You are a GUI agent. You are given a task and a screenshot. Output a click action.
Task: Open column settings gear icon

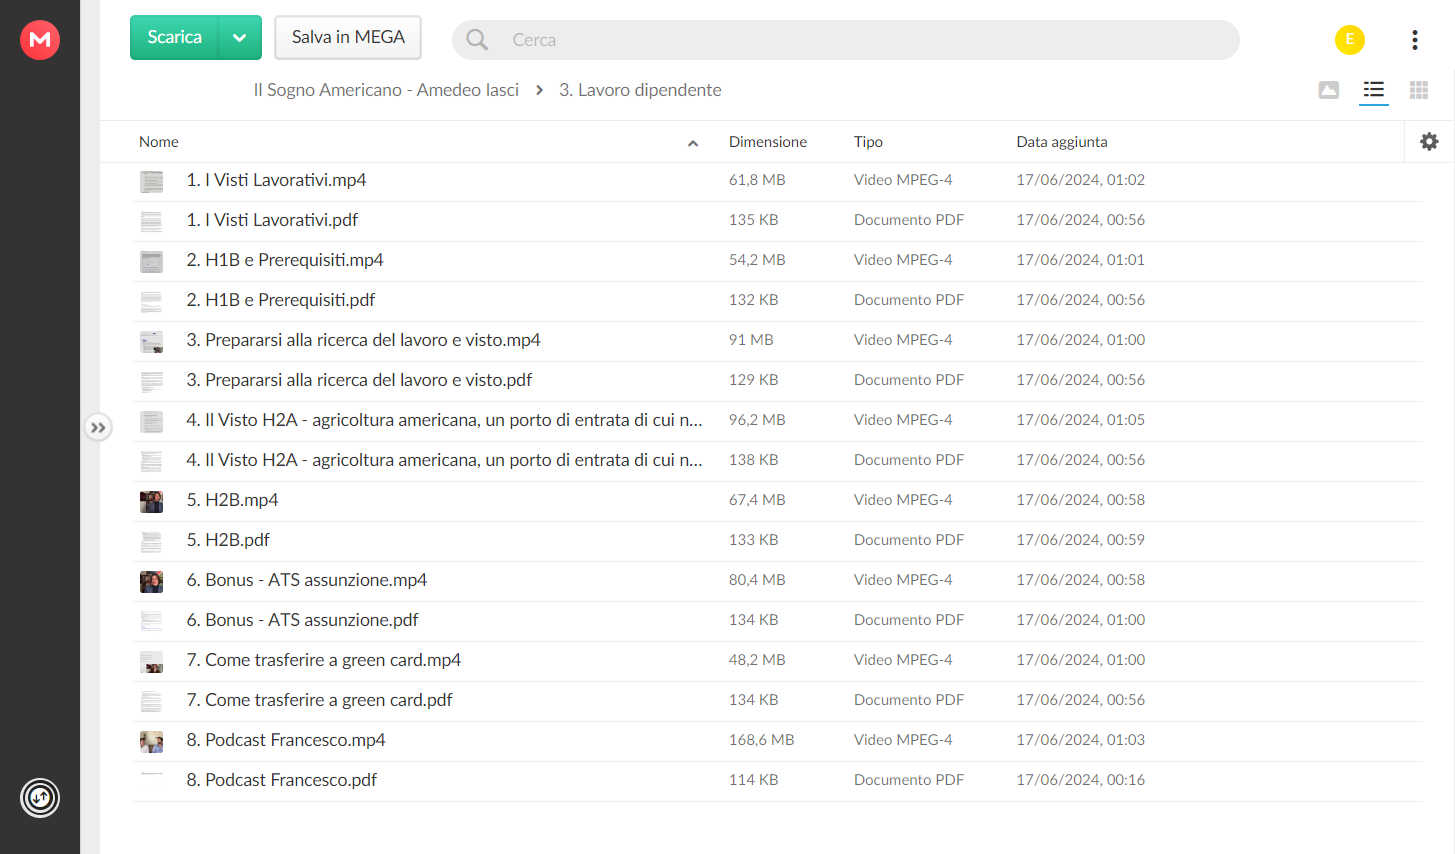(x=1429, y=142)
